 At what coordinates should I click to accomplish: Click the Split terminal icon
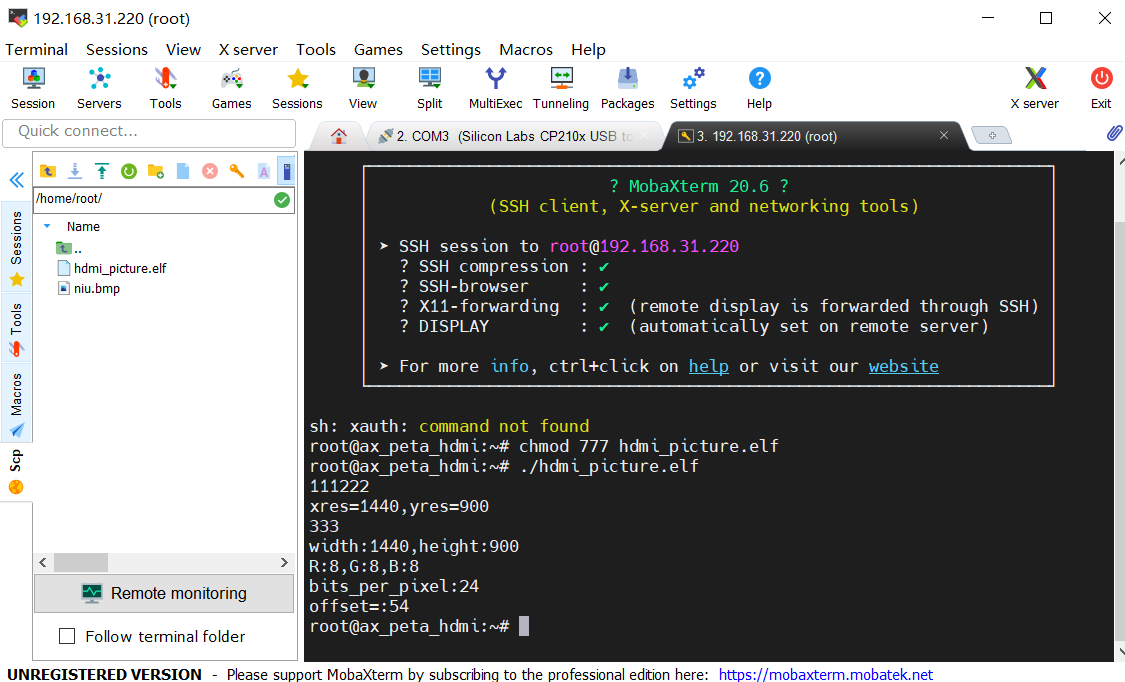[x=429, y=88]
